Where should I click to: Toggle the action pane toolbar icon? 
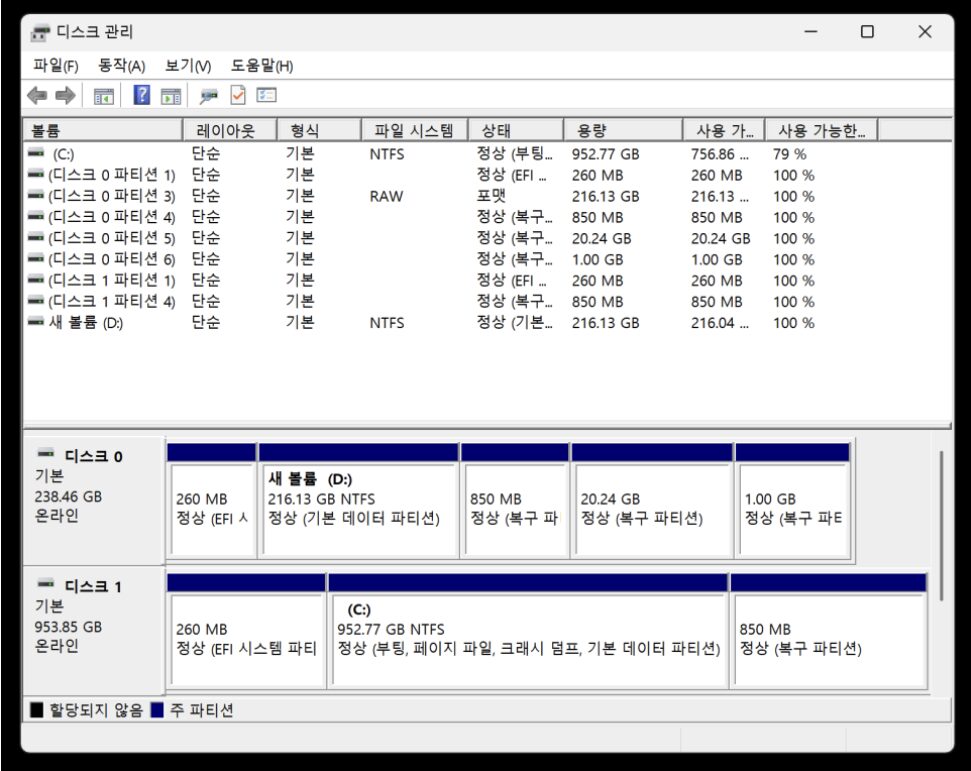coord(171,96)
